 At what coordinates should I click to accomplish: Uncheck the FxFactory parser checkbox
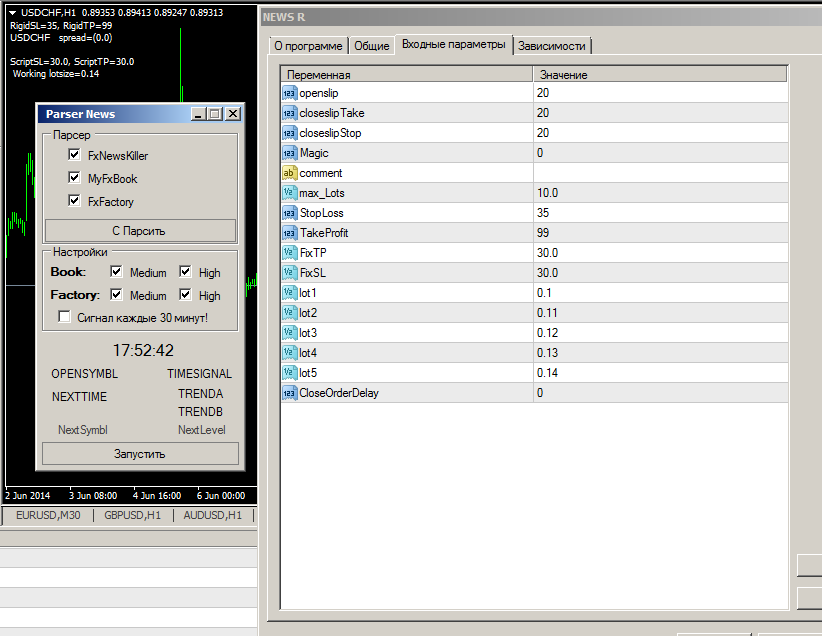coord(74,201)
